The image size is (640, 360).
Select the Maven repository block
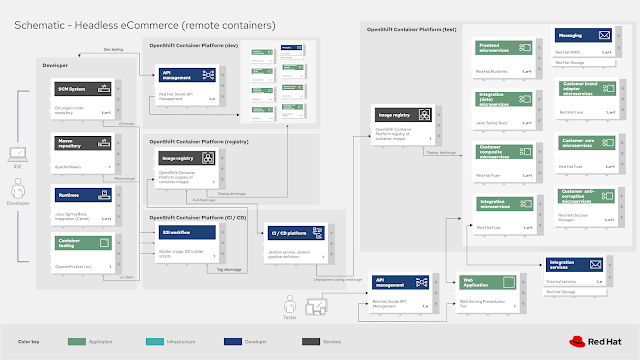coord(83,154)
